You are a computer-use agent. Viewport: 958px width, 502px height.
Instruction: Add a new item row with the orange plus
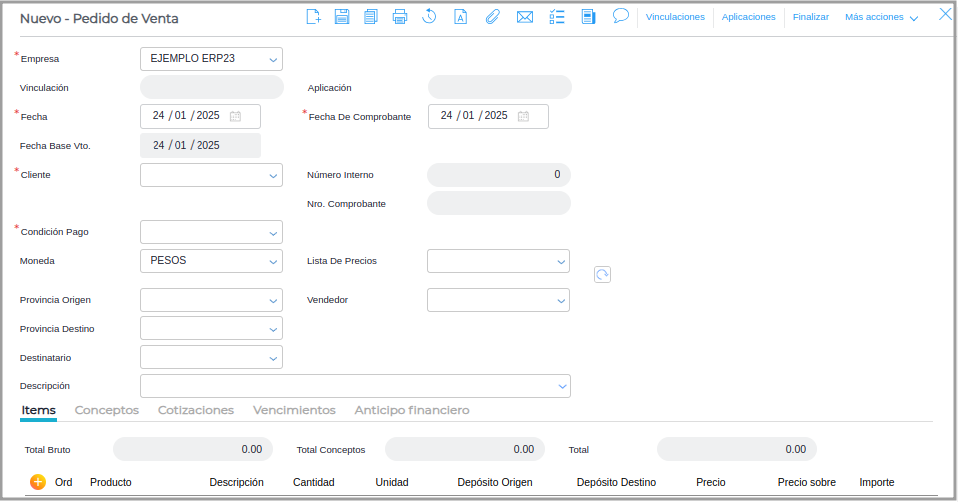pyautogui.click(x=38, y=482)
